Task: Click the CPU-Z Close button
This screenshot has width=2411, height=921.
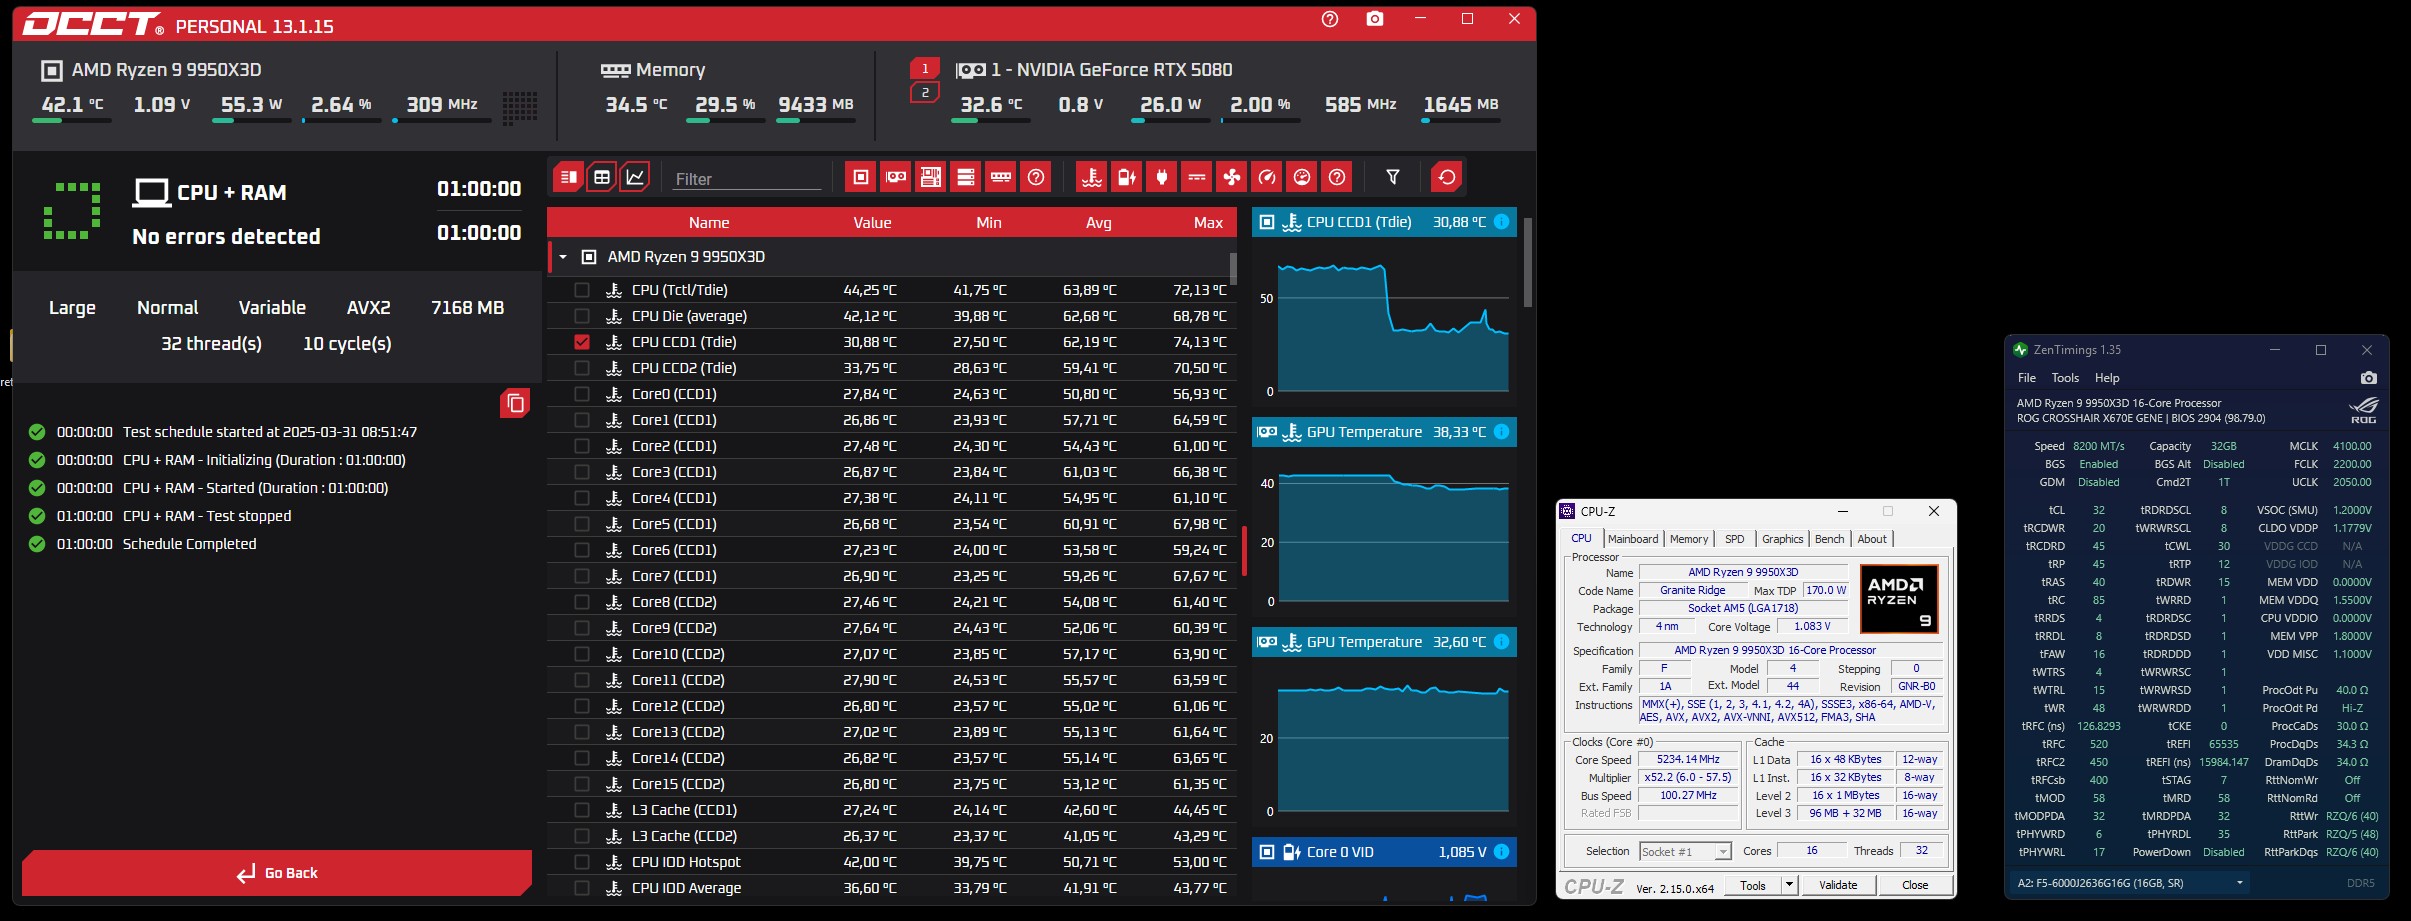Action: (1915, 885)
